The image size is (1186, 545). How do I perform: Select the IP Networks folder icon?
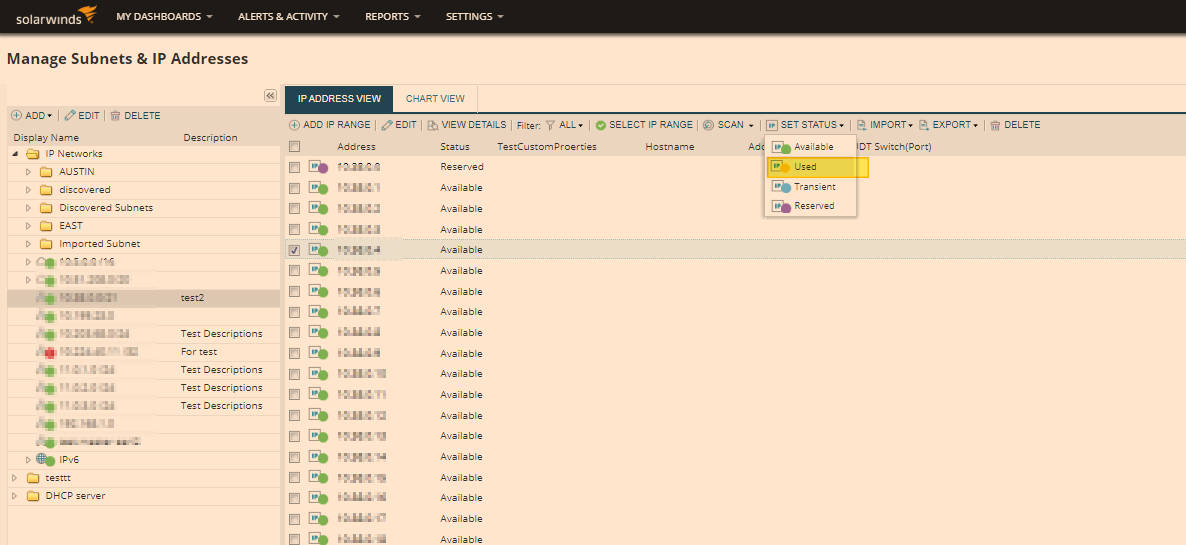click(x=33, y=154)
